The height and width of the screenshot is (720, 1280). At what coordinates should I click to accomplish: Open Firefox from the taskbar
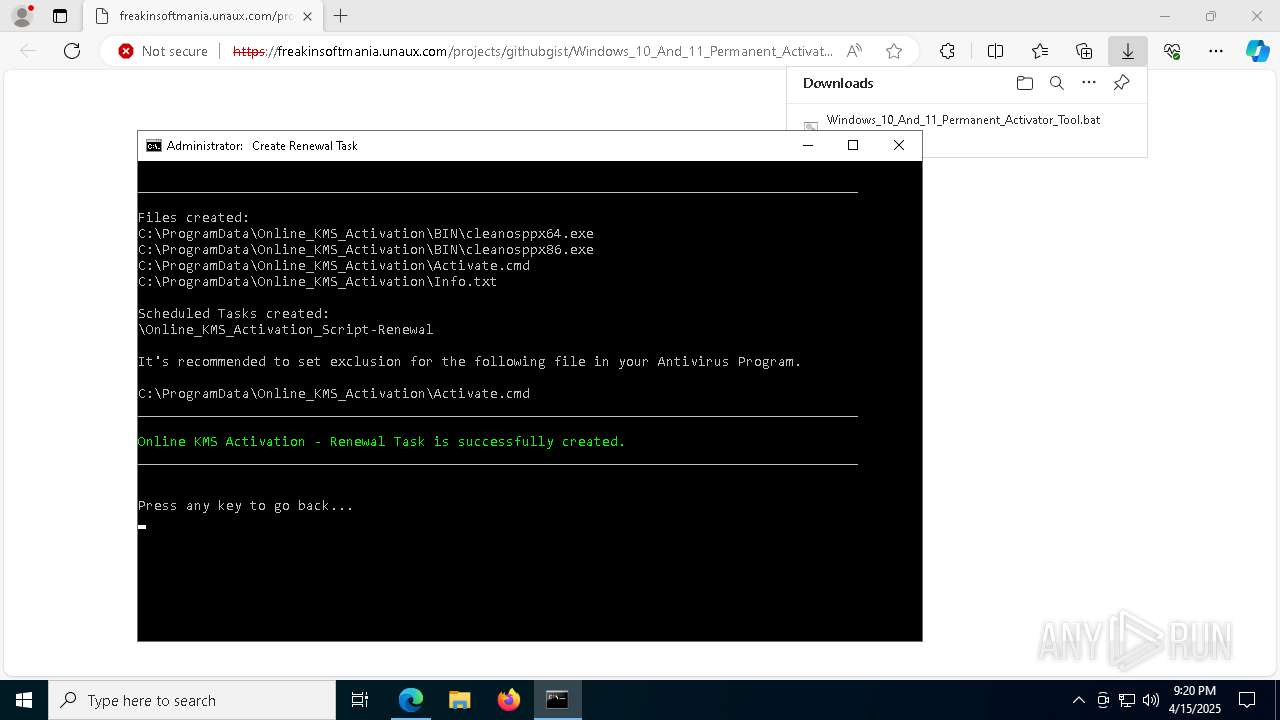click(x=508, y=700)
